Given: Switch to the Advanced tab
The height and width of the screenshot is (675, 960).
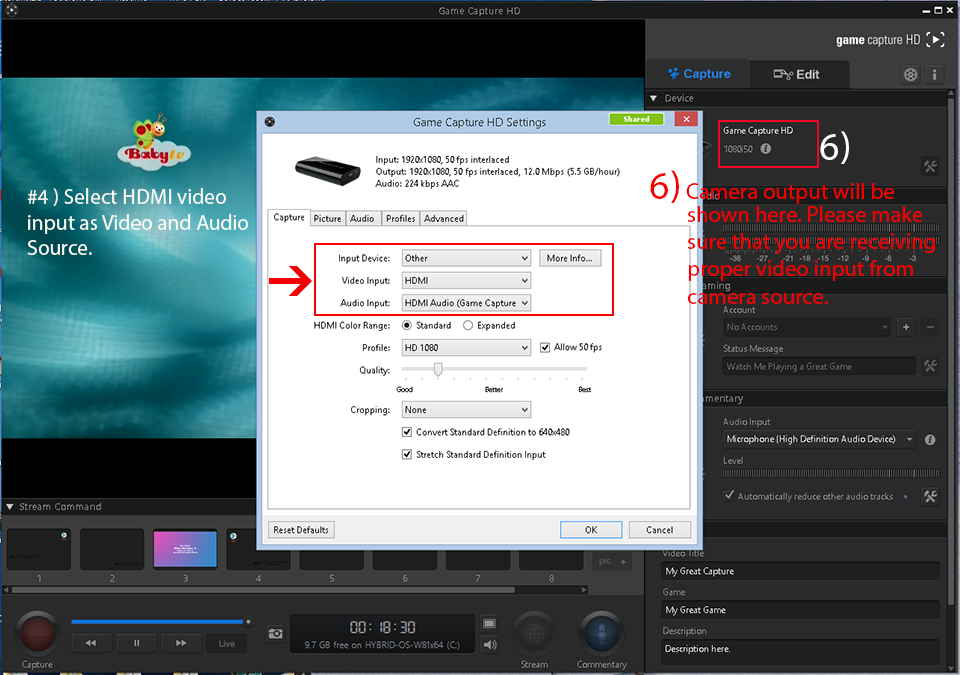Looking at the screenshot, I should [x=444, y=219].
